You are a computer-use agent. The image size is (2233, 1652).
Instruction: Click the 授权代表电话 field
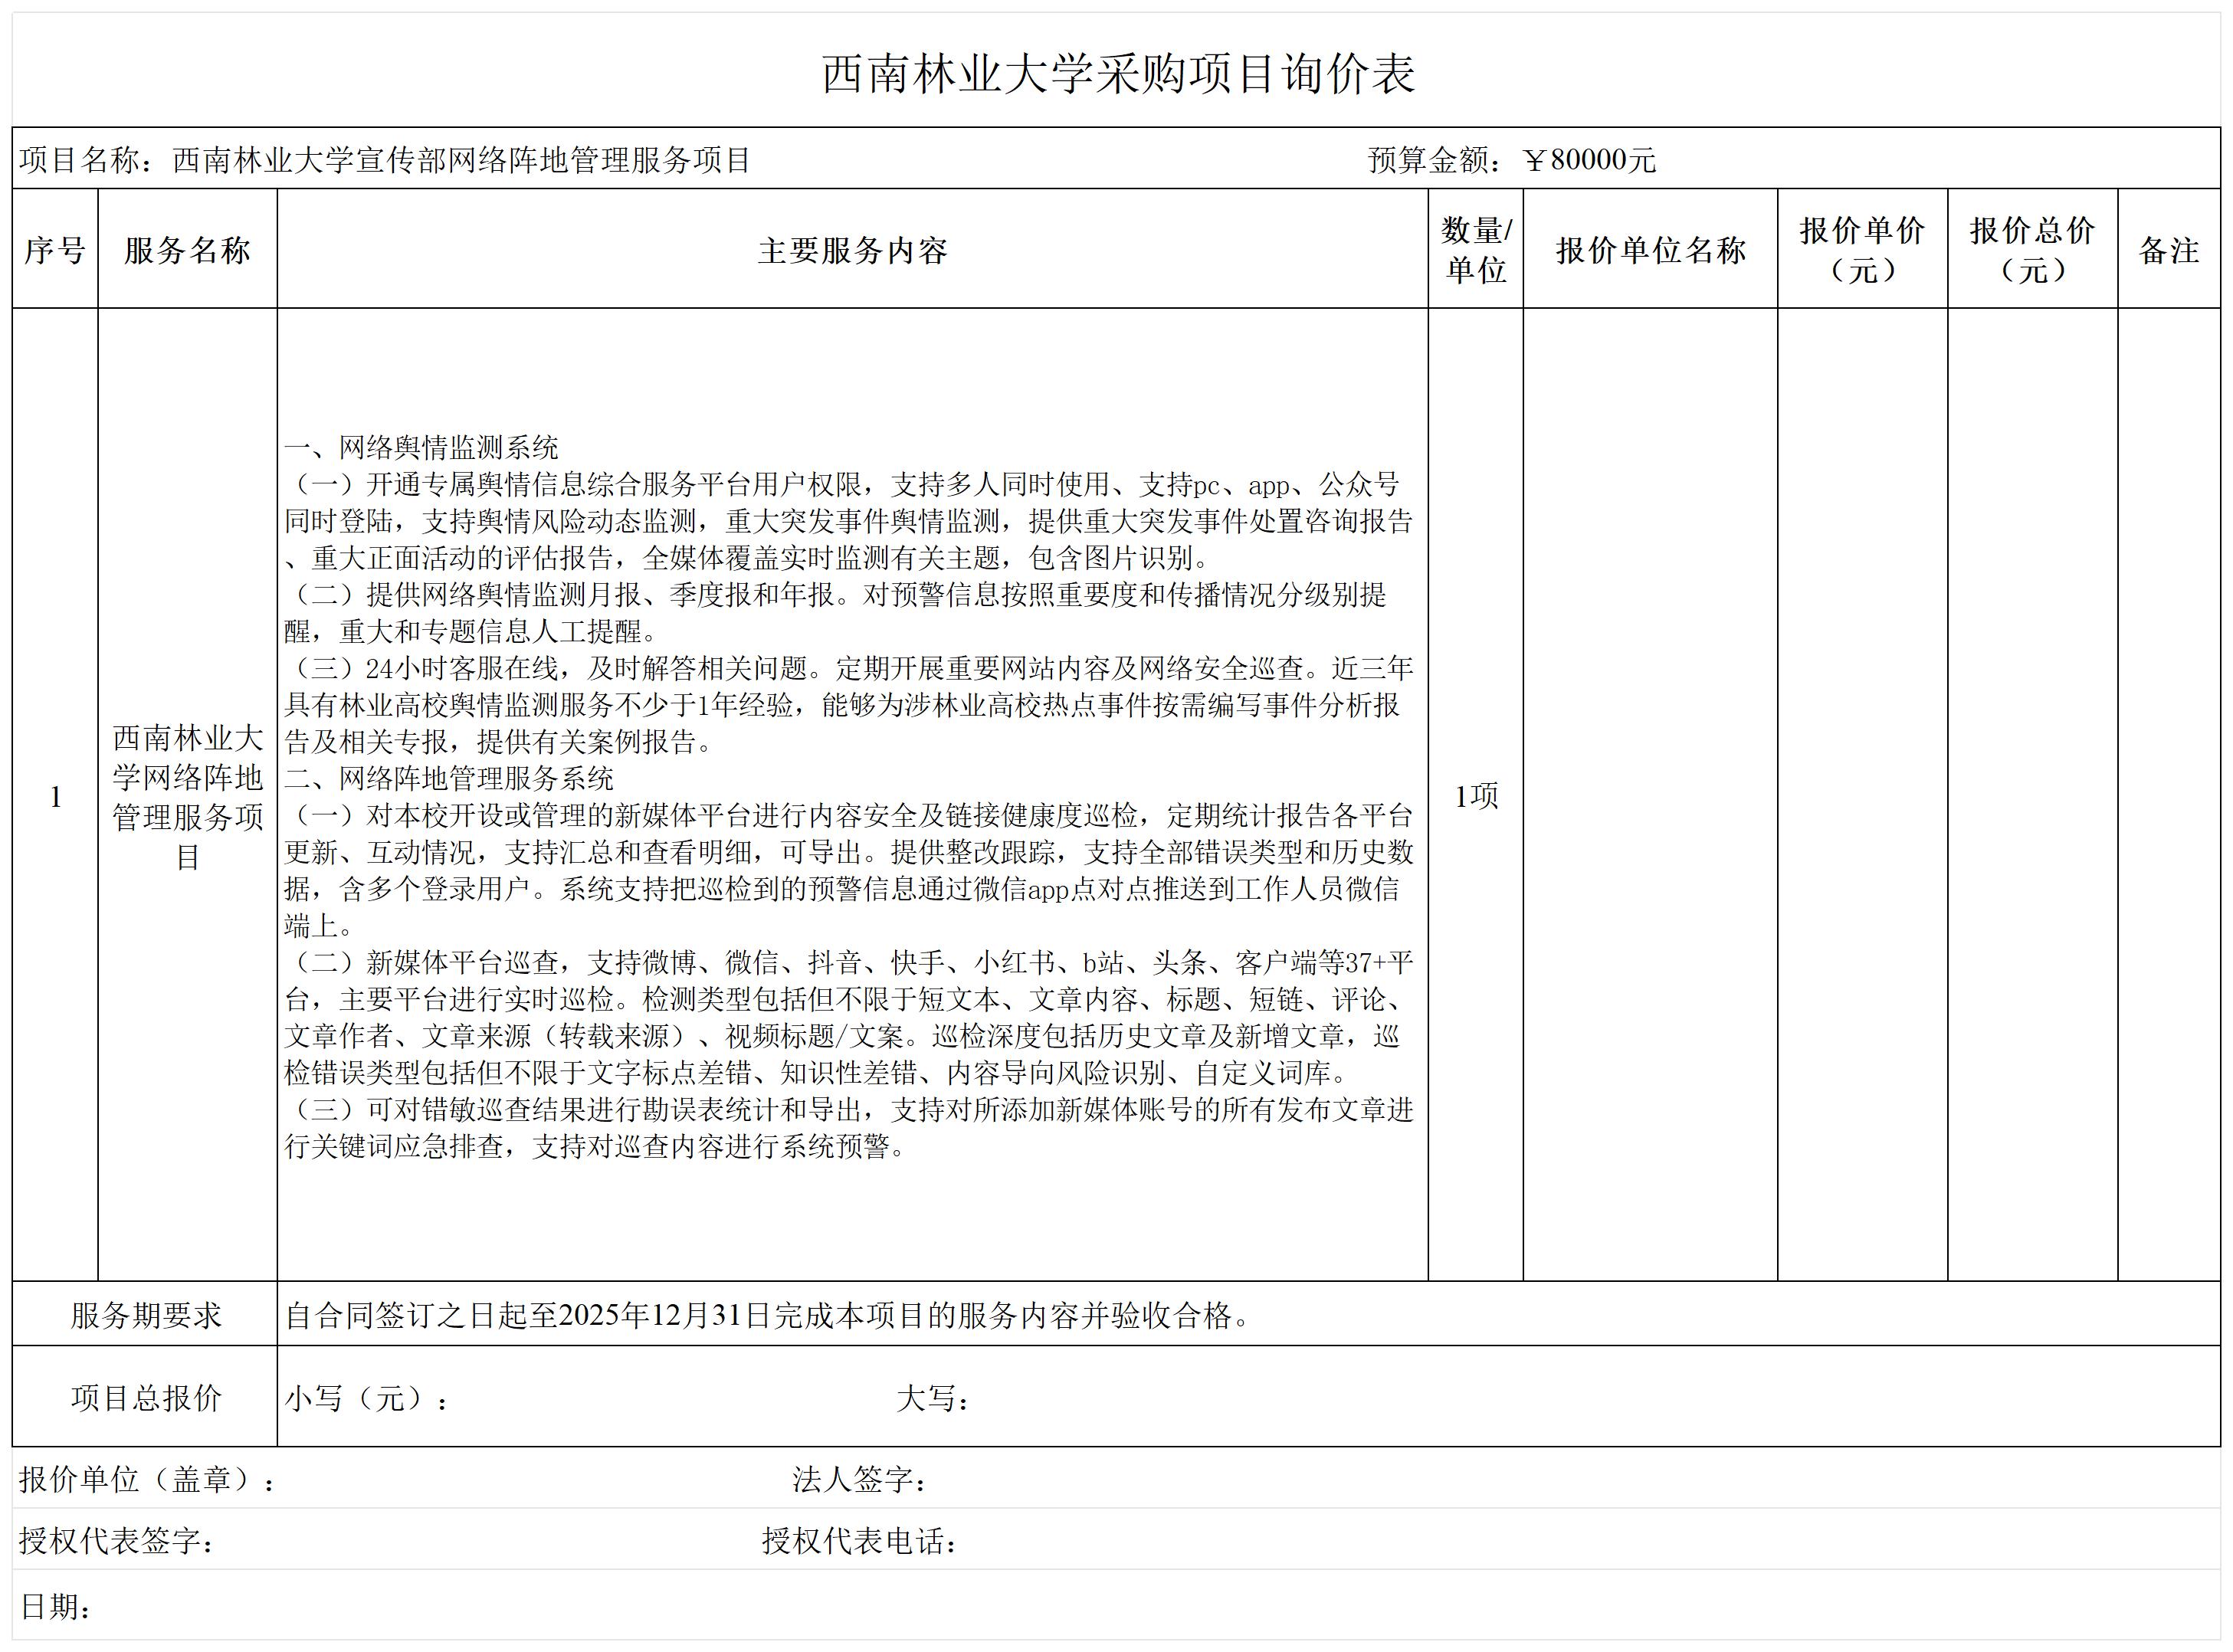click(x=860, y=1541)
